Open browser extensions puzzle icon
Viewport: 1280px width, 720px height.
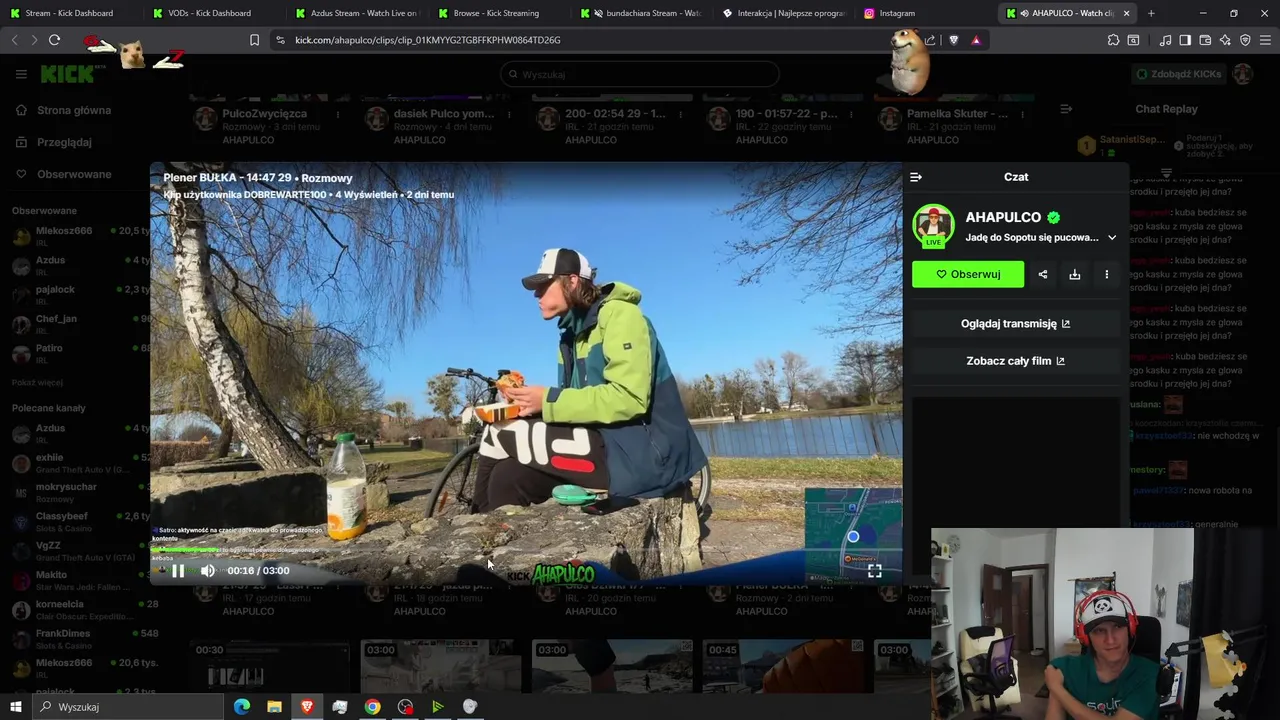coord(1113,40)
